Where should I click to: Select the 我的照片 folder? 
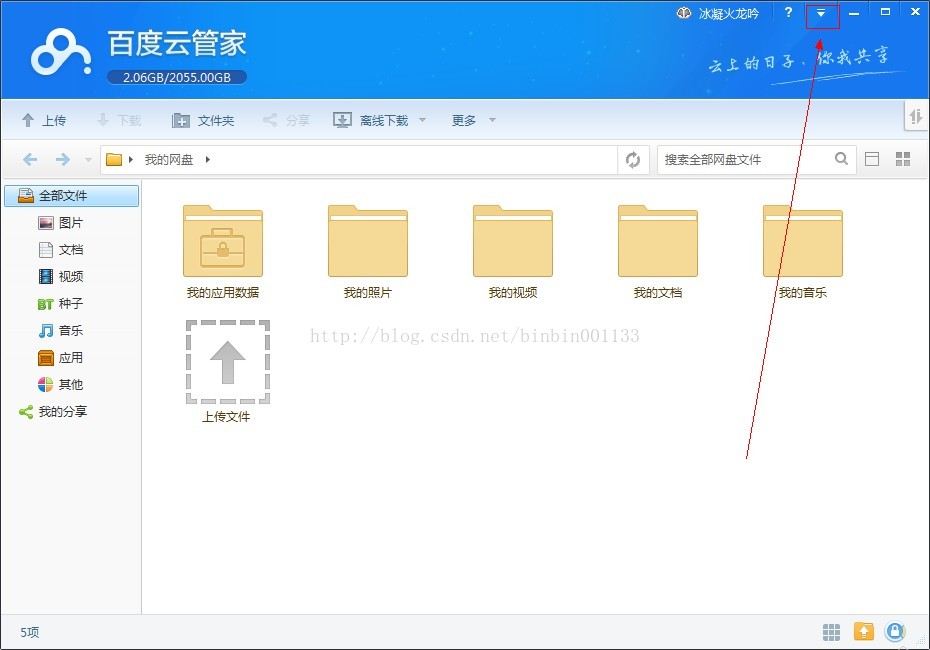tap(368, 251)
